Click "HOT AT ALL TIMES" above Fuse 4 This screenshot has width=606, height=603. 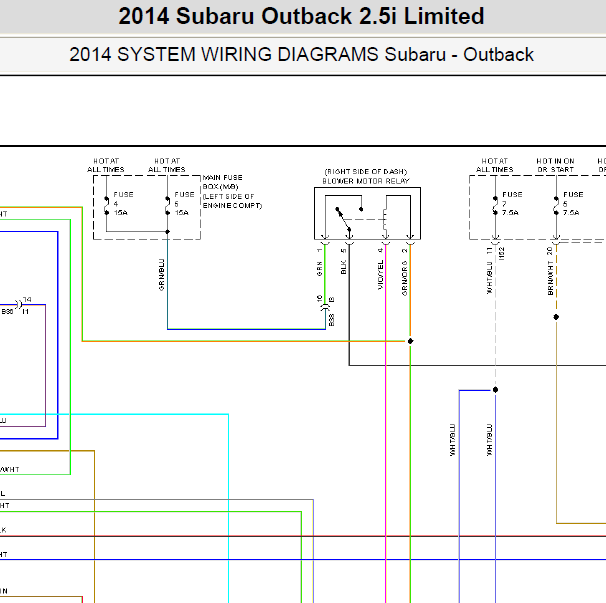pos(106,165)
